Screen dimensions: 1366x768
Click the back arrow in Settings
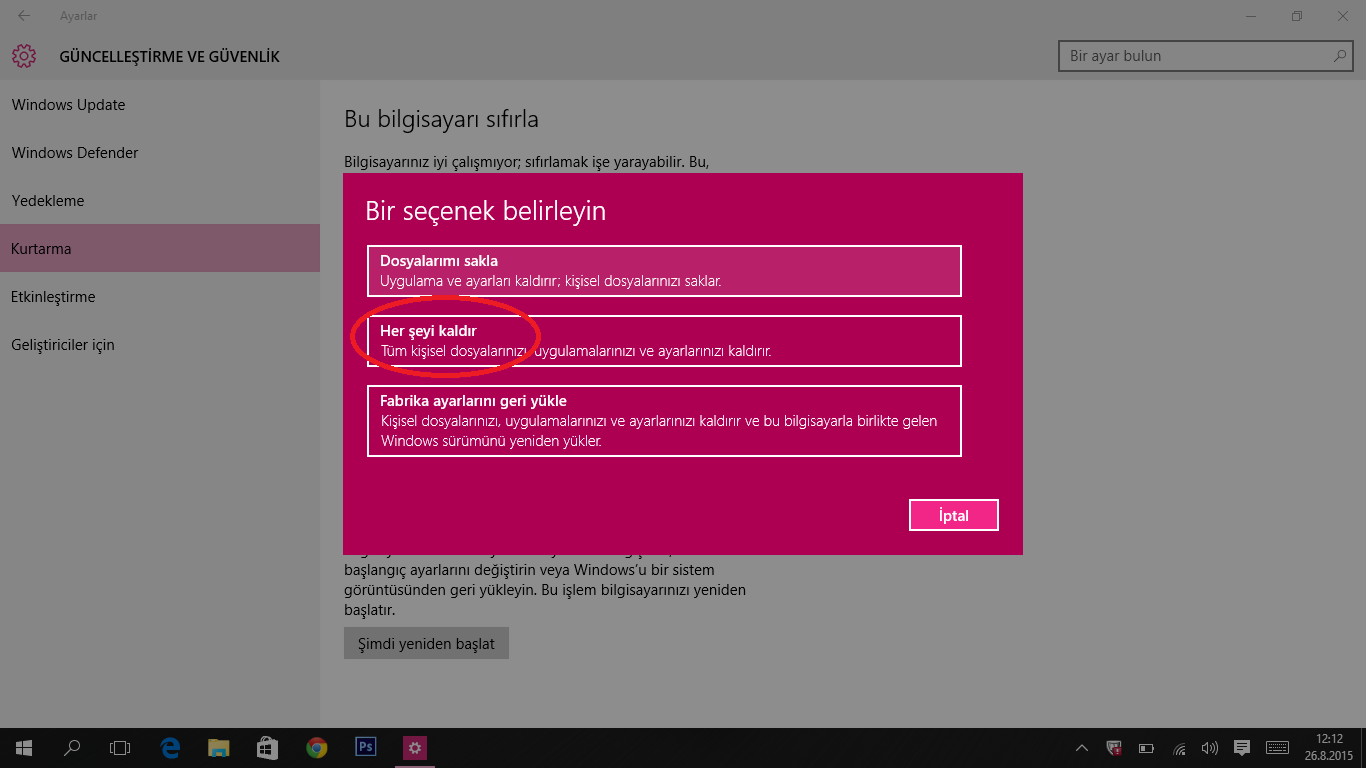[22, 15]
